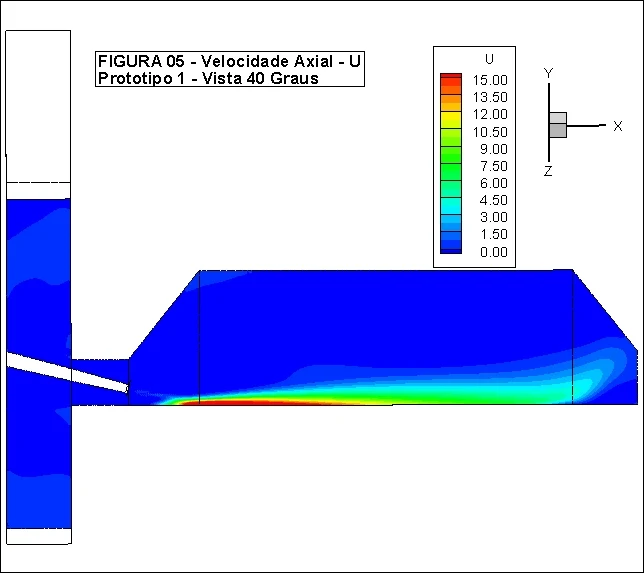Select the 0.00 legend value

494,252
